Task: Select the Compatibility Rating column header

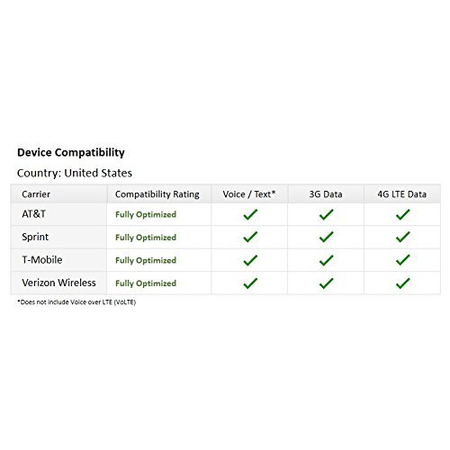Action: point(157,194)
